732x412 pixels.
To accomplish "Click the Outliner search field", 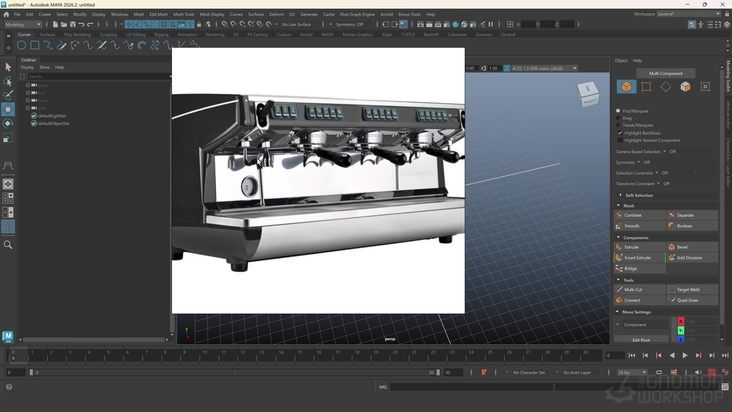I will pyautogui.click(x=98, y=76).
